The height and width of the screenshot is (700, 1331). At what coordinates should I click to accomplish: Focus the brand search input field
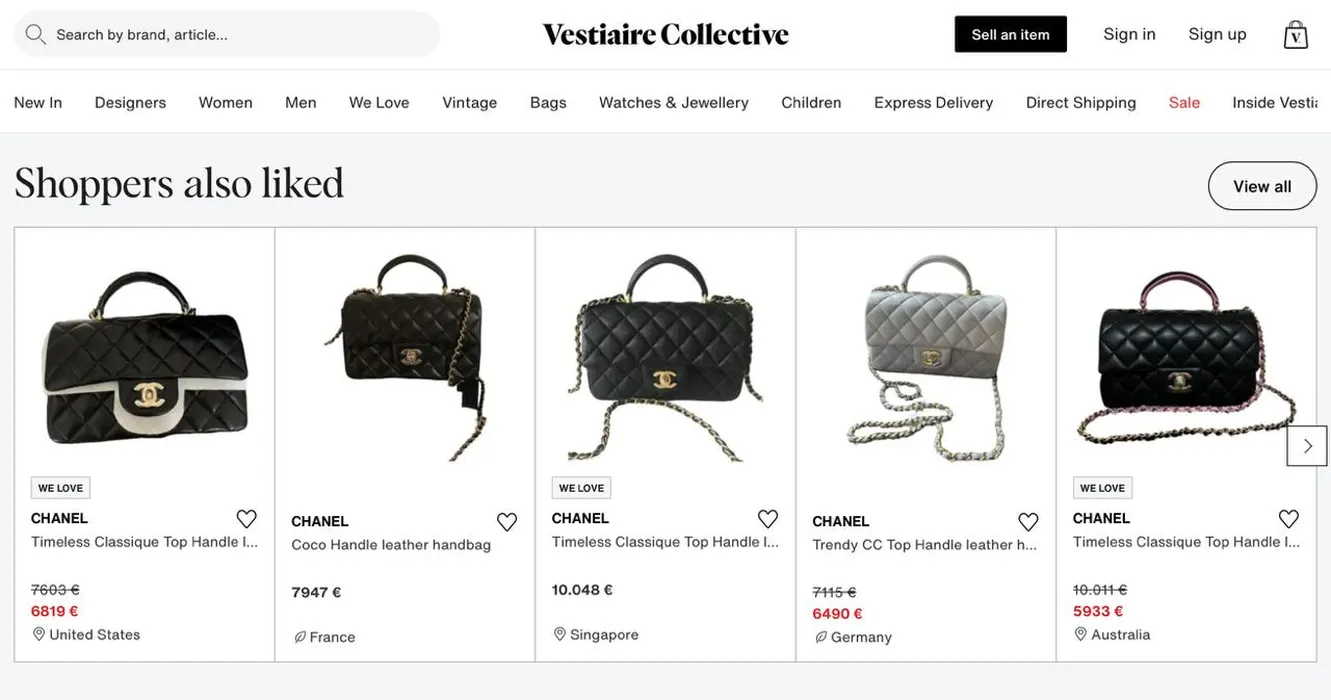[240, 34]
